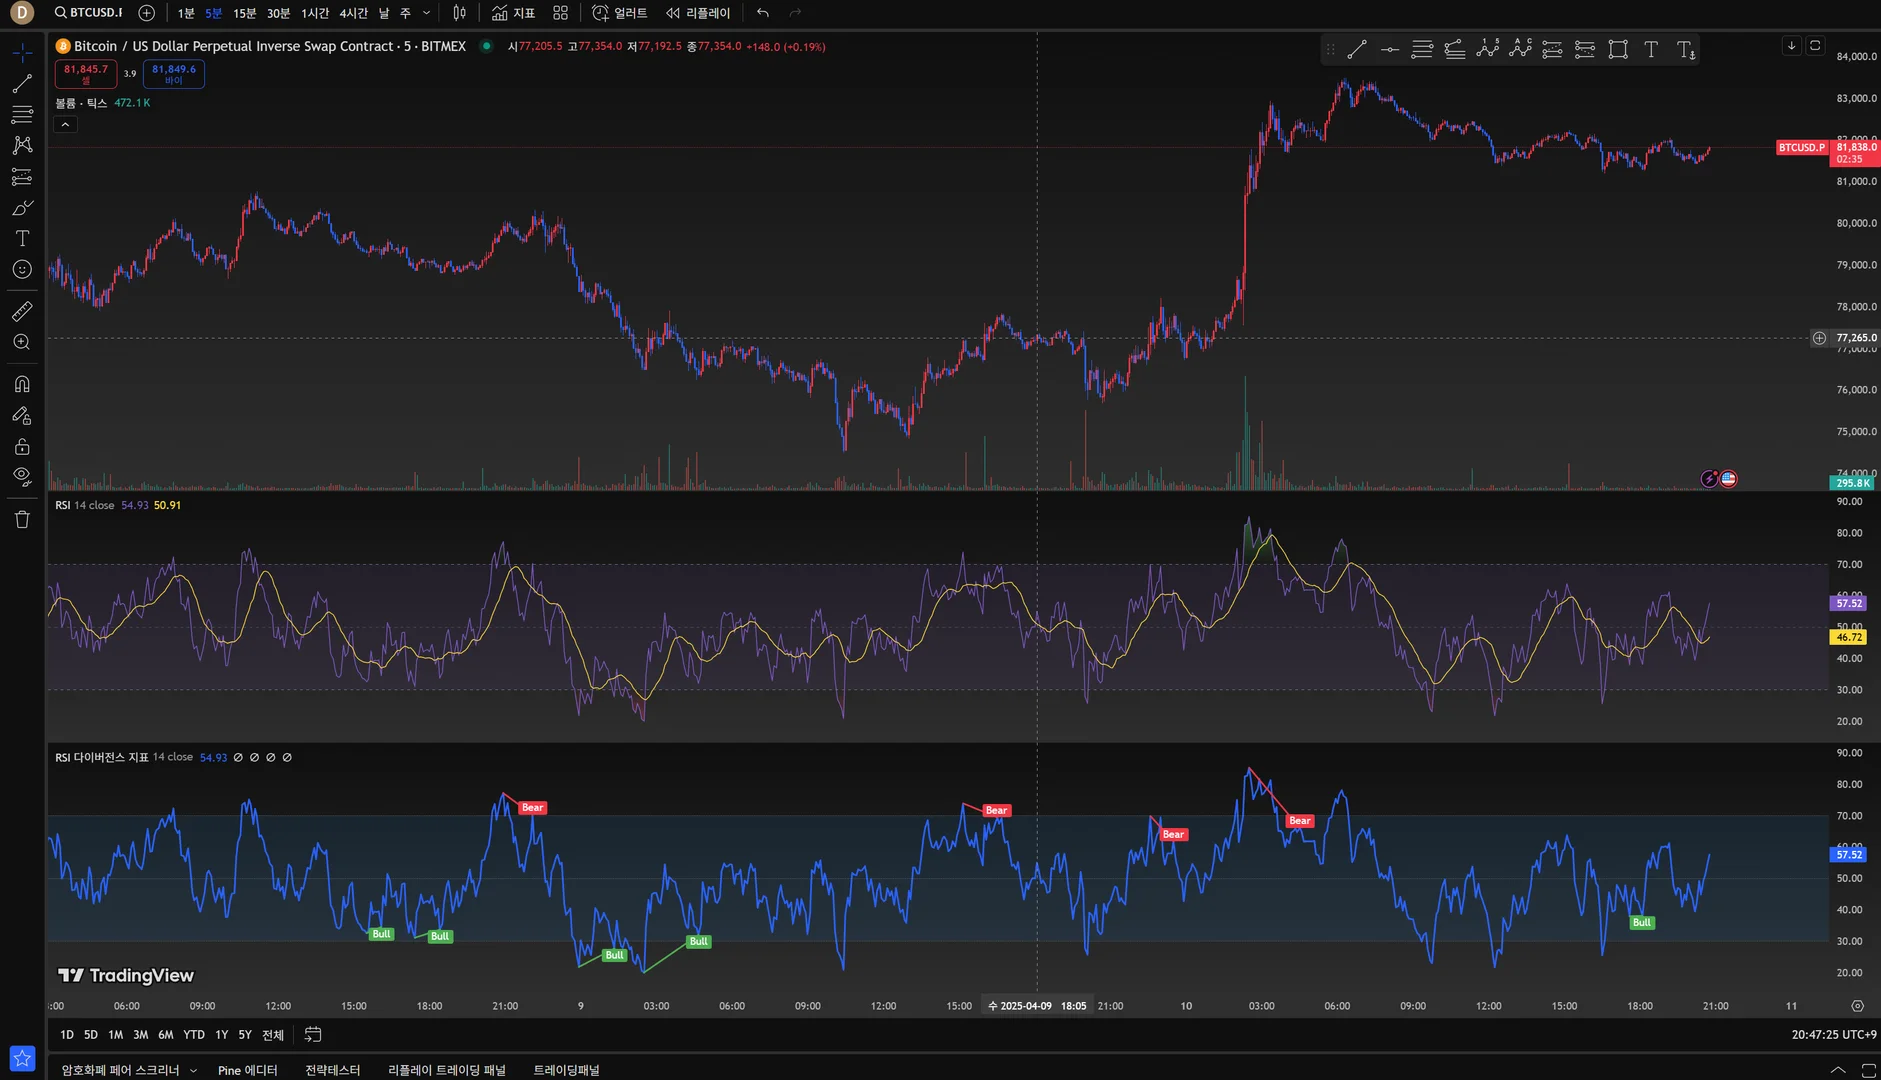Select the brush drawing tool

click(22, 208)
